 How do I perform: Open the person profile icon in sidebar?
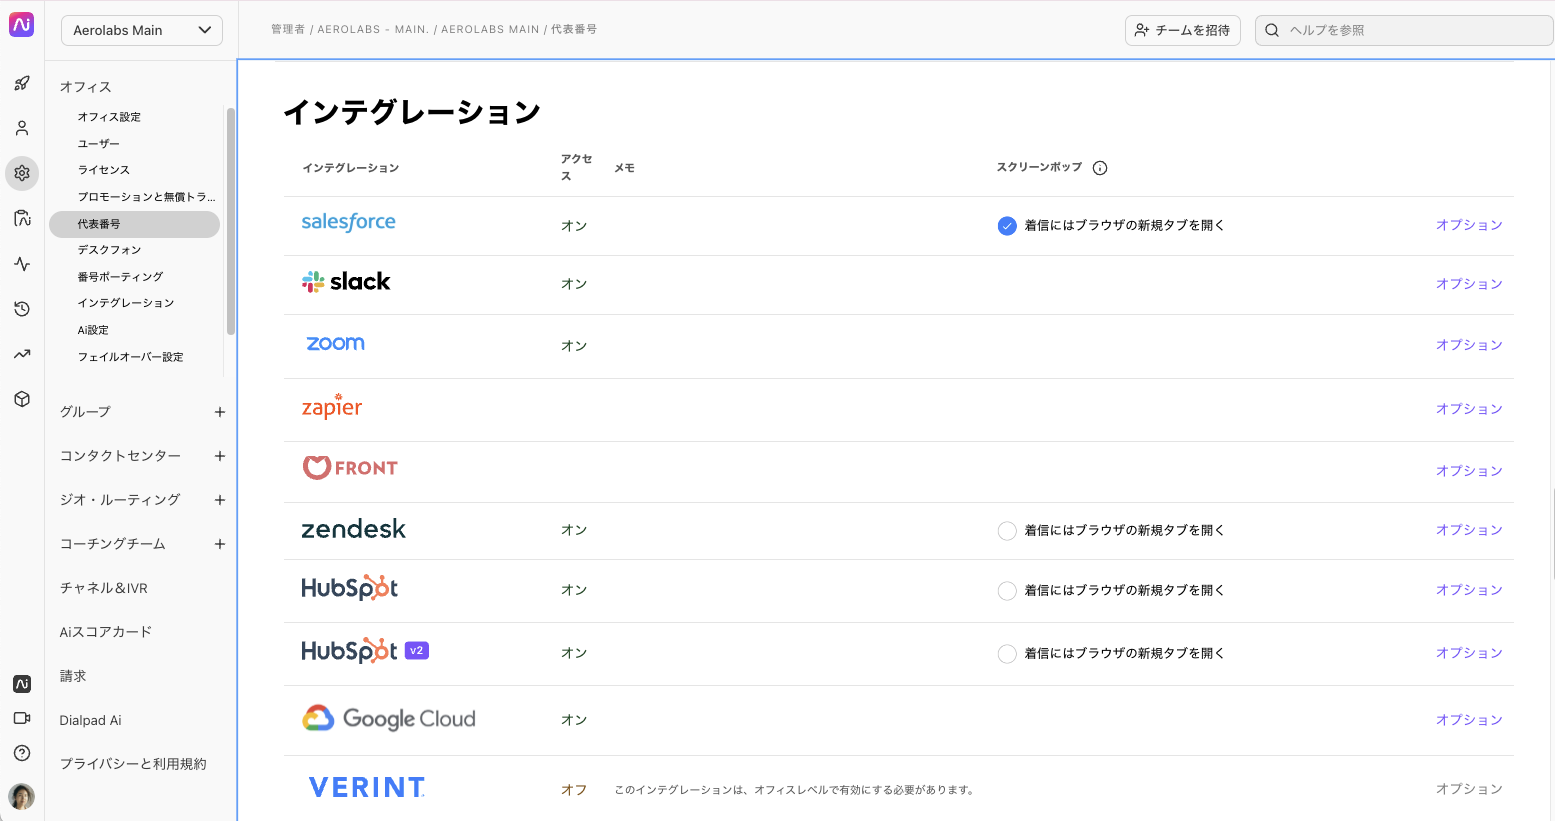click(x=22, y=129)
